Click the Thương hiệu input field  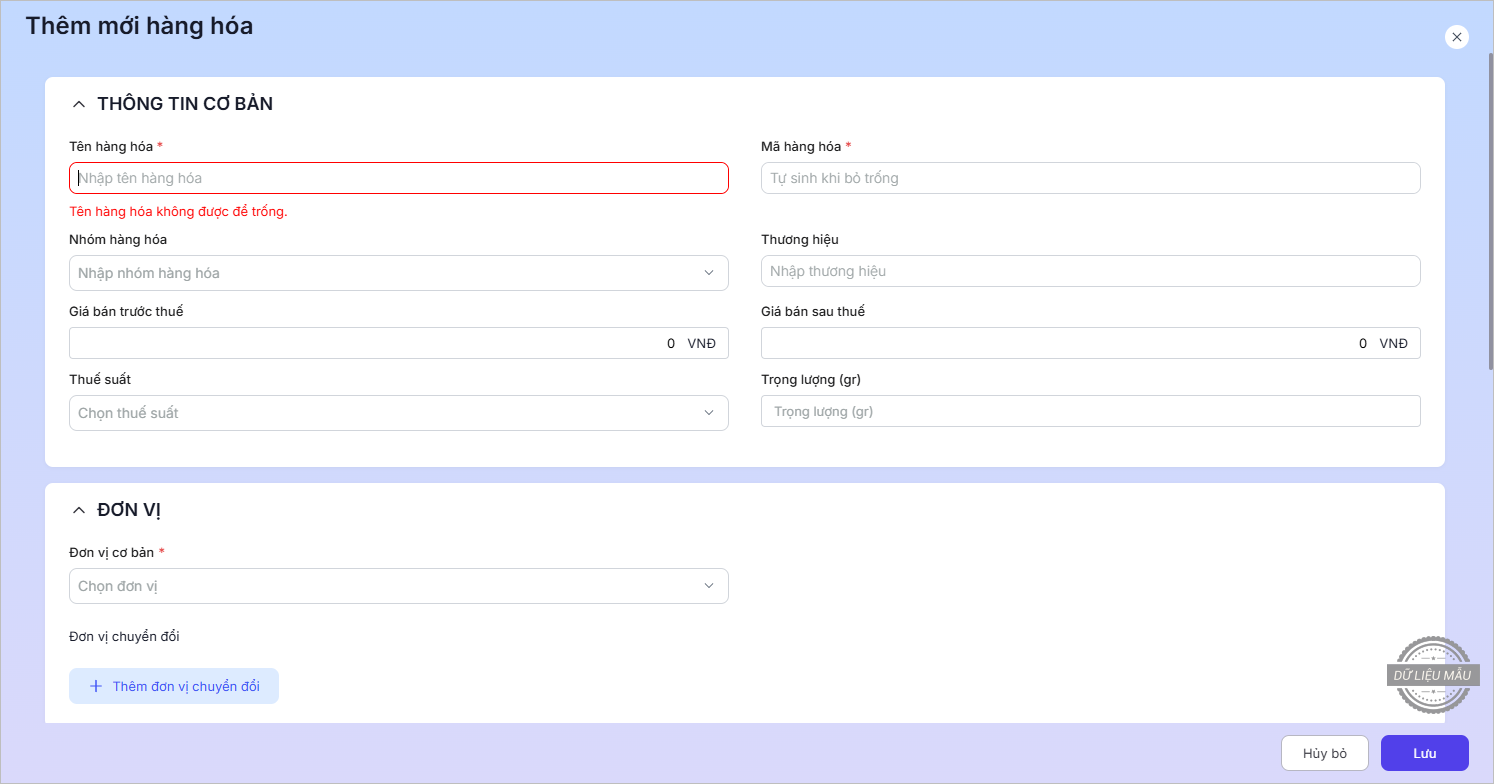tap(1090, 271)
